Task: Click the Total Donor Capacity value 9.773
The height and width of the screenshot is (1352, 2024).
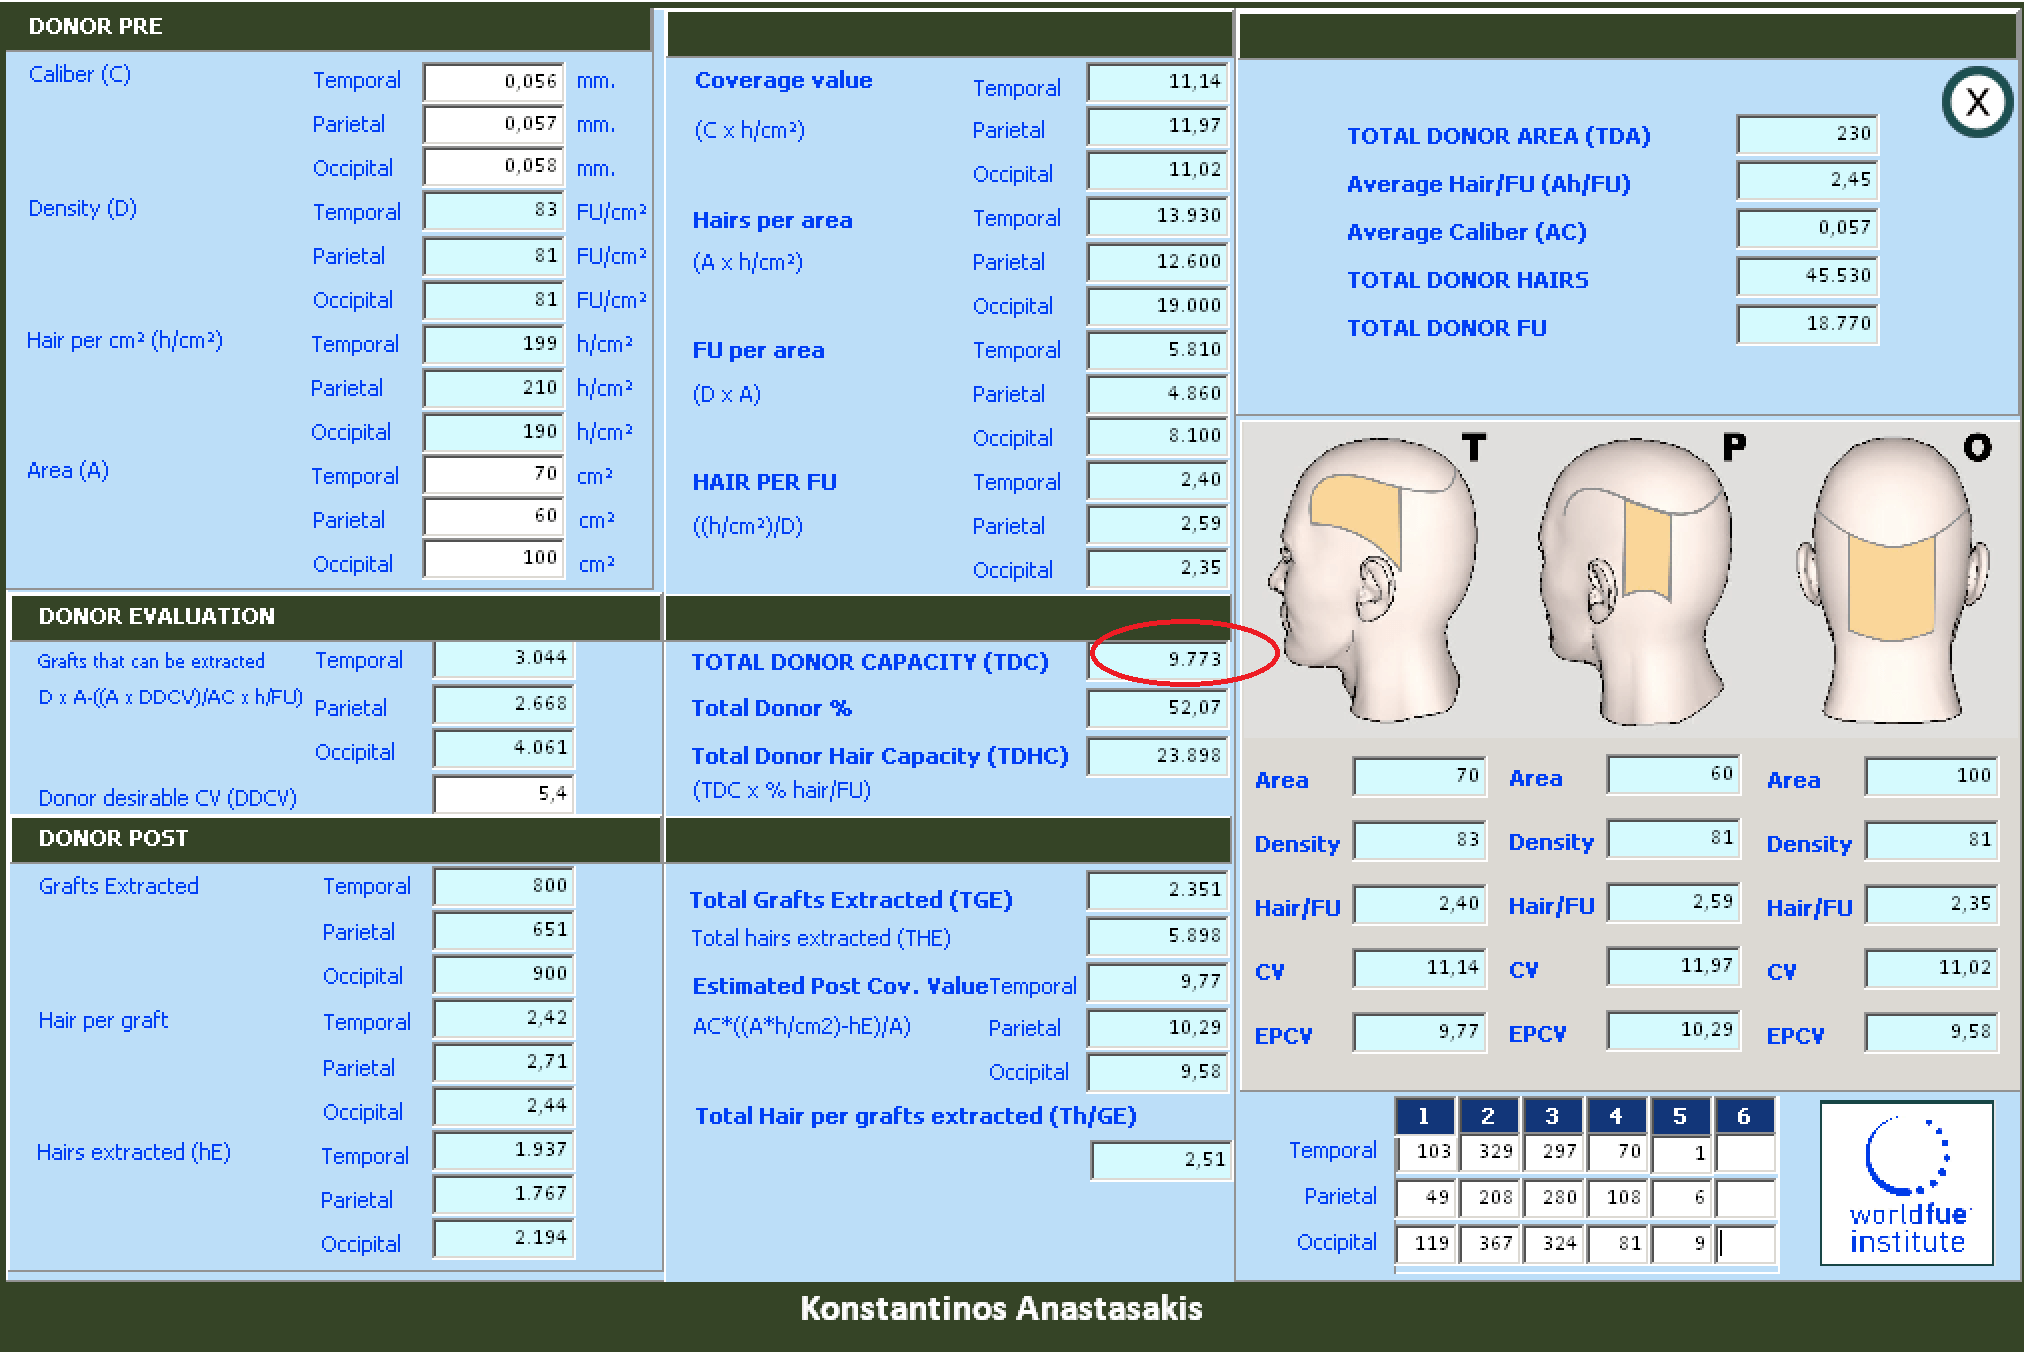Action: click(x=1157, y=660)
